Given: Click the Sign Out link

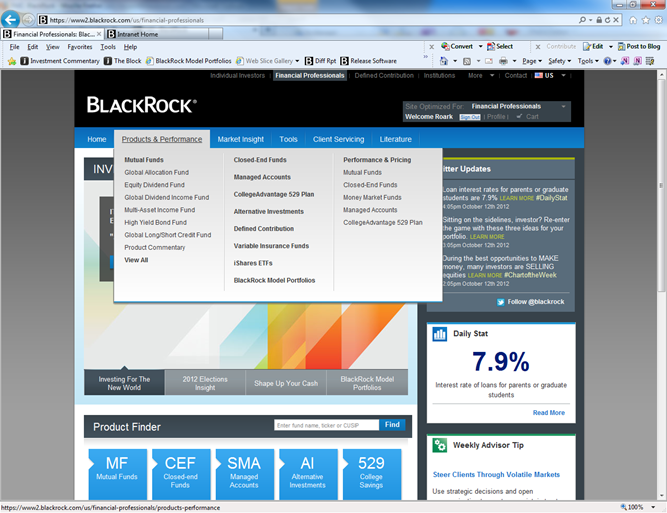Looking at the screenshot, I should click(470, 117).
